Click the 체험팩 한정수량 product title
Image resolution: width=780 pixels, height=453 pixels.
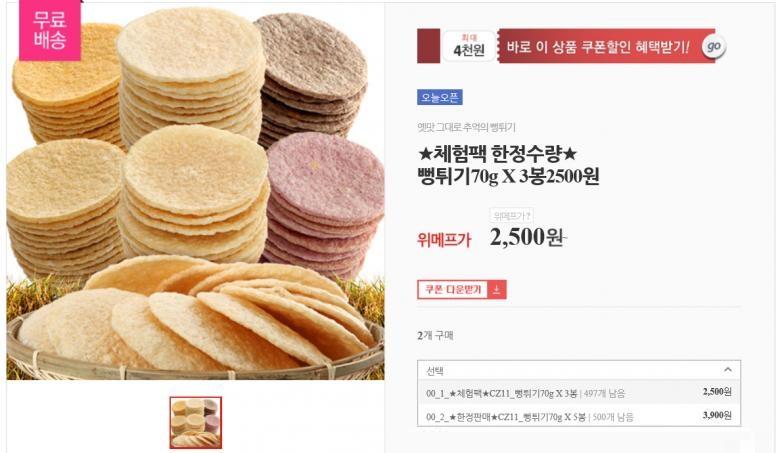pyautogui.click(x=508, y=165)
